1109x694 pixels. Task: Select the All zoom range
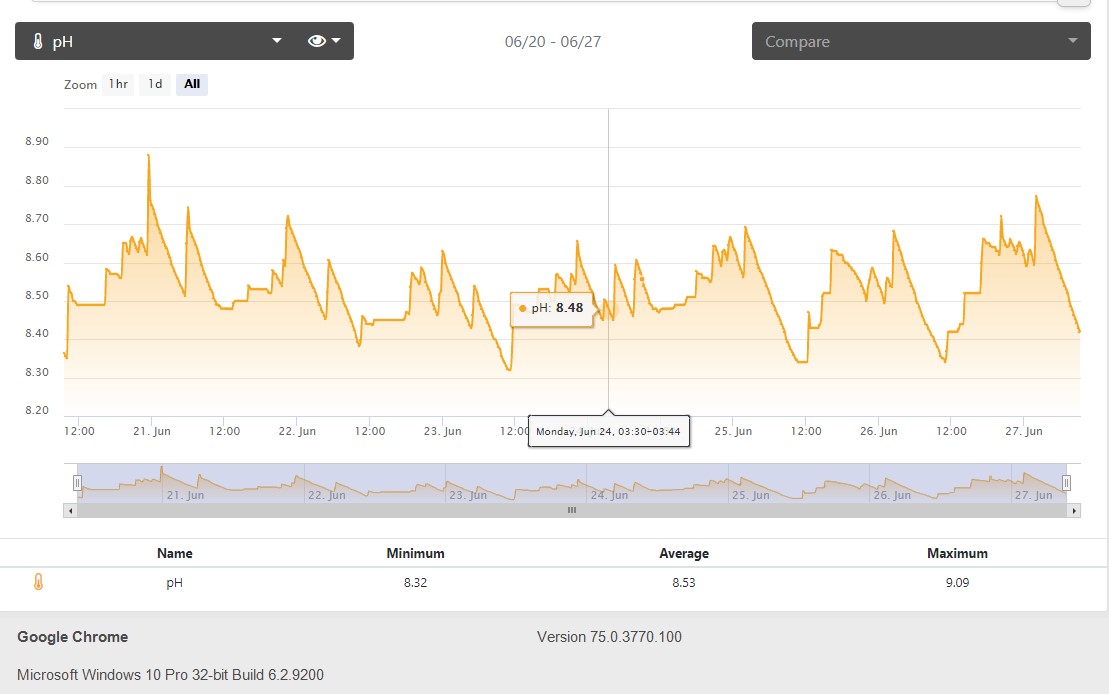[192, 84]
